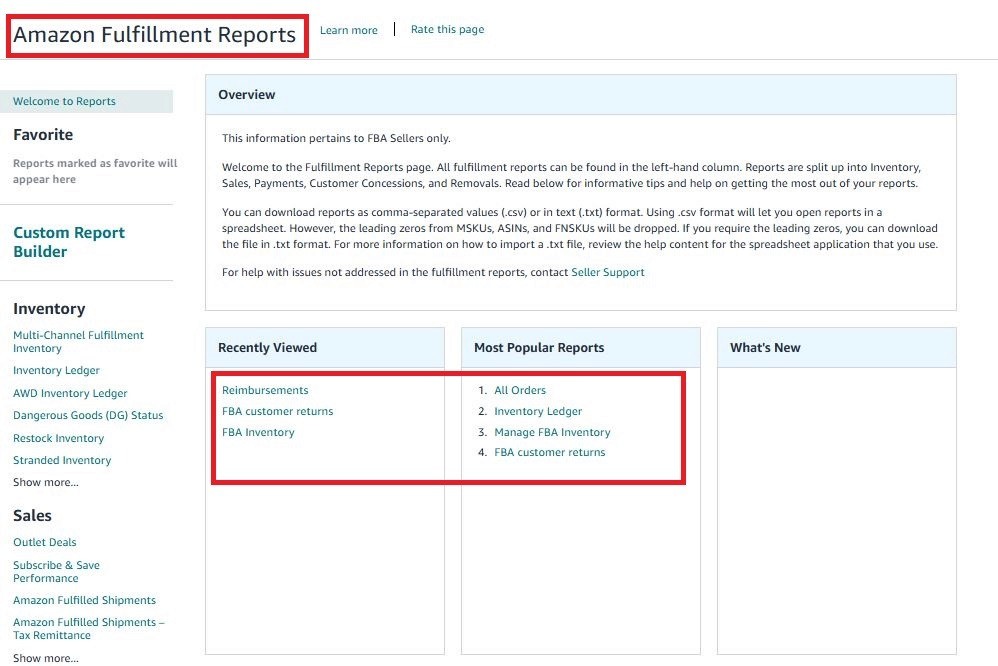The height and width of the screenshot is (666, 998).
Task: Open the AWD Inventory Ledger
Action: coord(70,393)
